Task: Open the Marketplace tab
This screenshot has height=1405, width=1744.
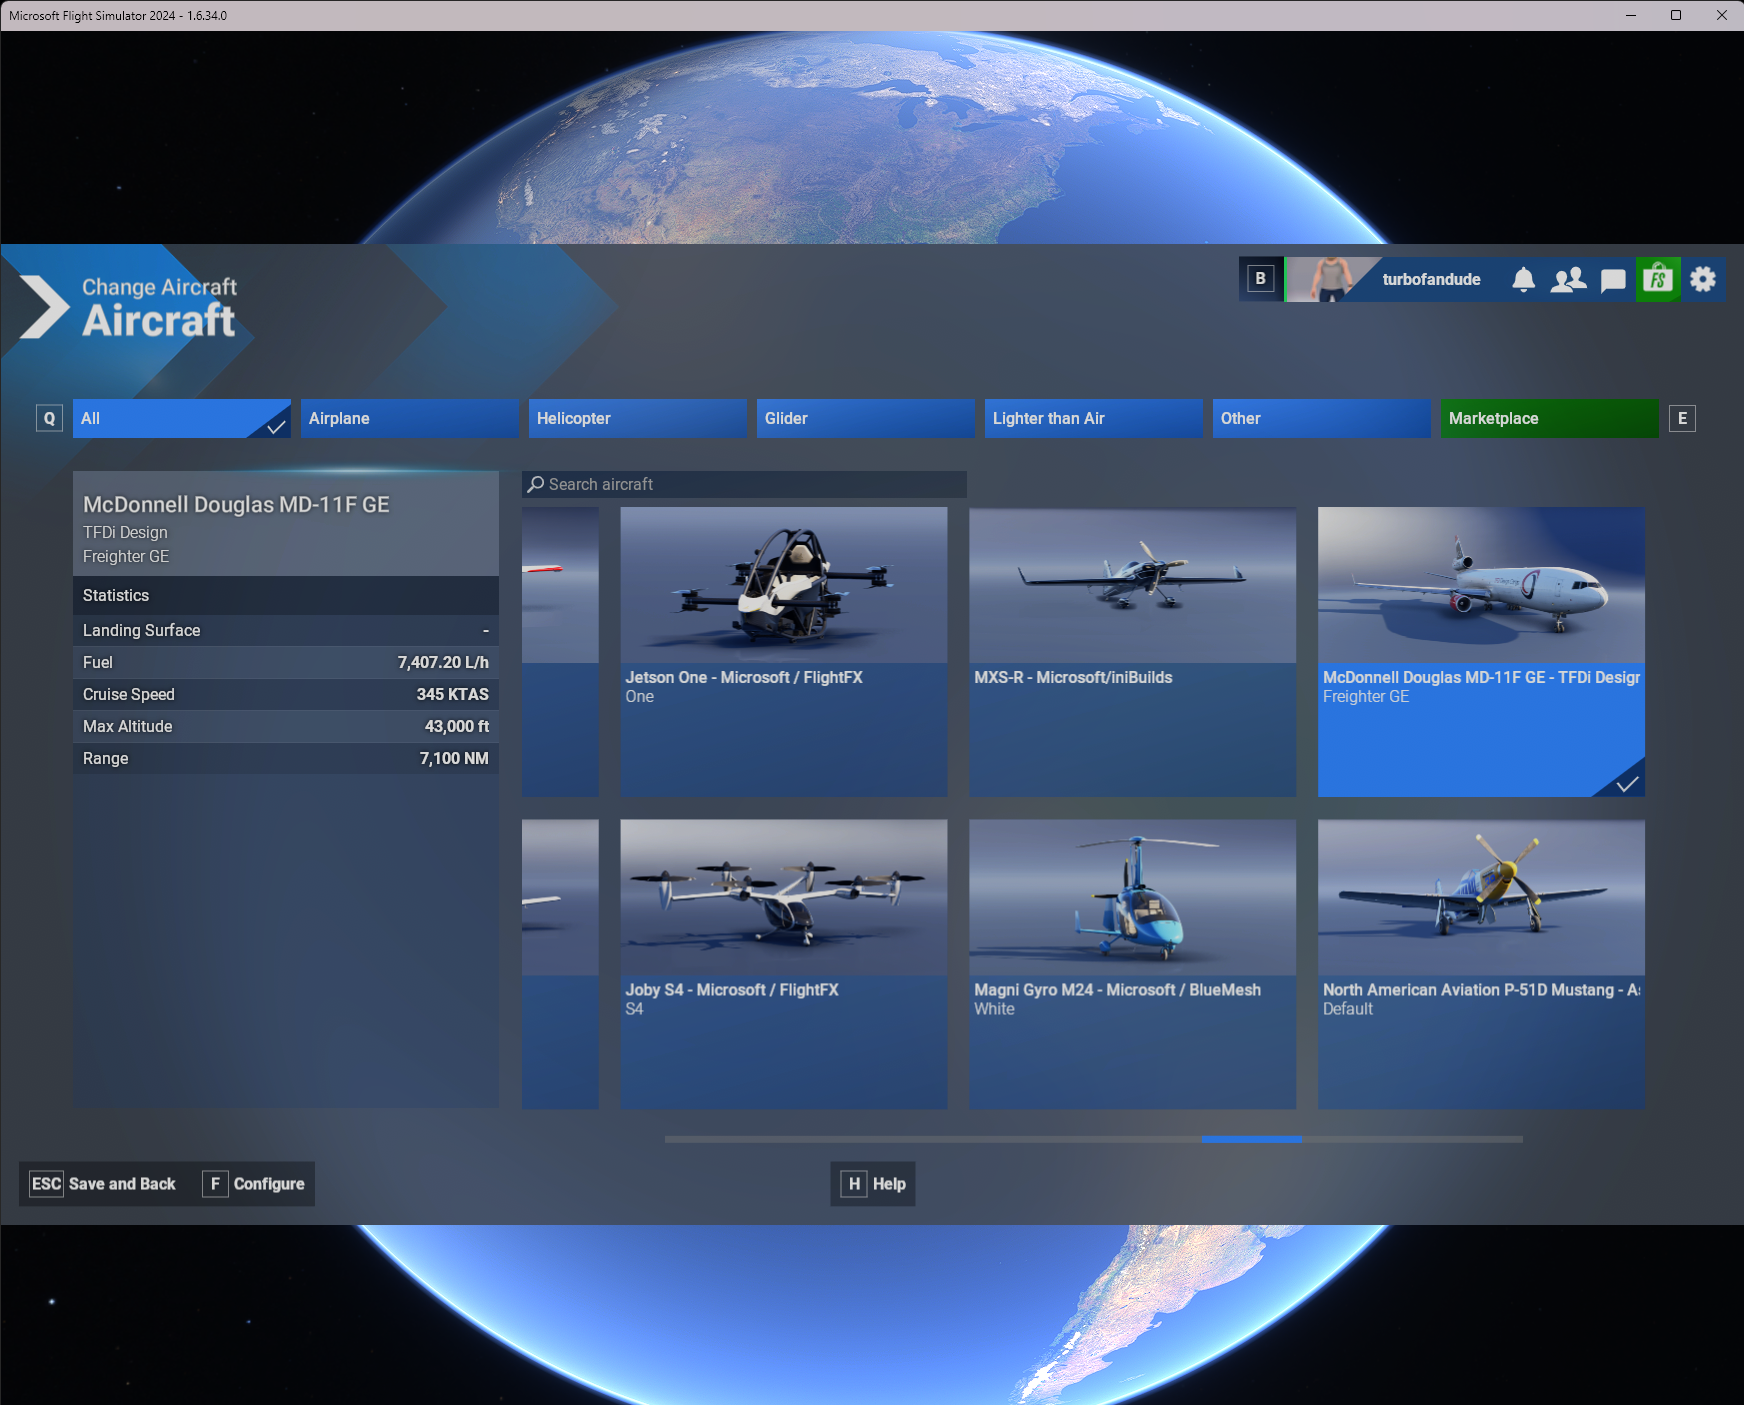Action: click(1550, 418)
